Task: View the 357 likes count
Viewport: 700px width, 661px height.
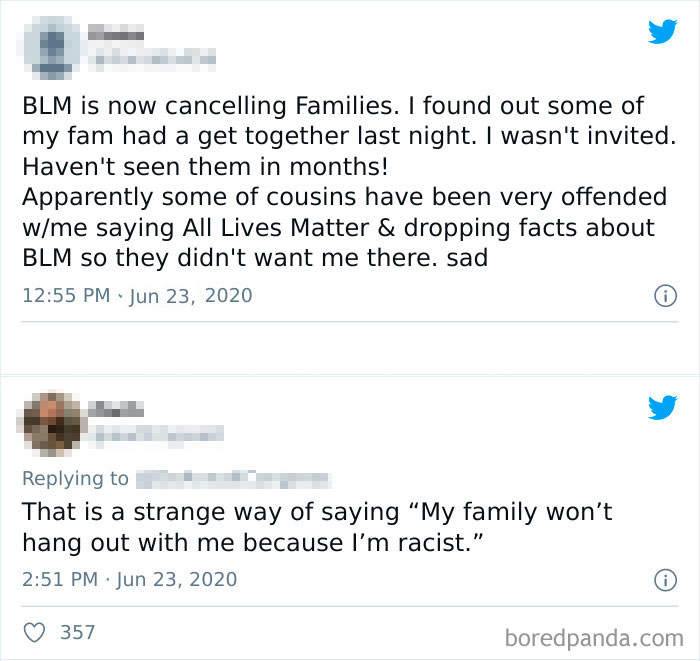Action: click(x=78, y=632)
